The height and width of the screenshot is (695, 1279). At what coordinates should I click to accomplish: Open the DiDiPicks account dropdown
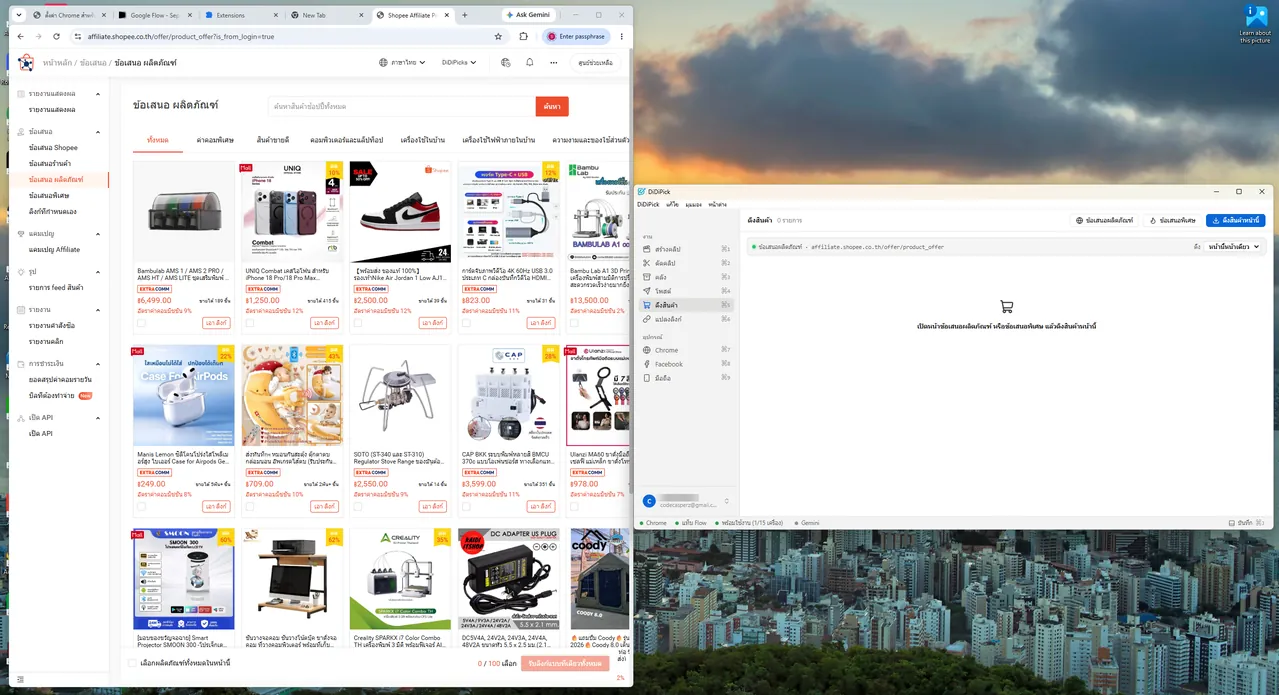[459, 62]
